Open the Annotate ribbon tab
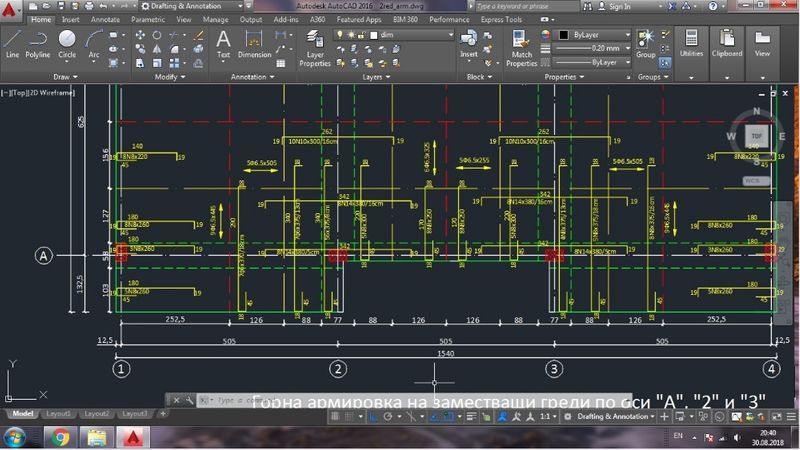800x450 pixels. coord(105,19)
